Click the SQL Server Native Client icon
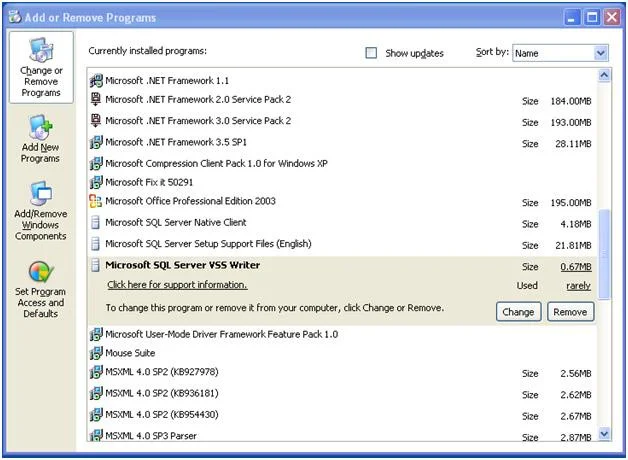This screenshot has height=460, width=628. pyautogui.click(x=95, y=222)
